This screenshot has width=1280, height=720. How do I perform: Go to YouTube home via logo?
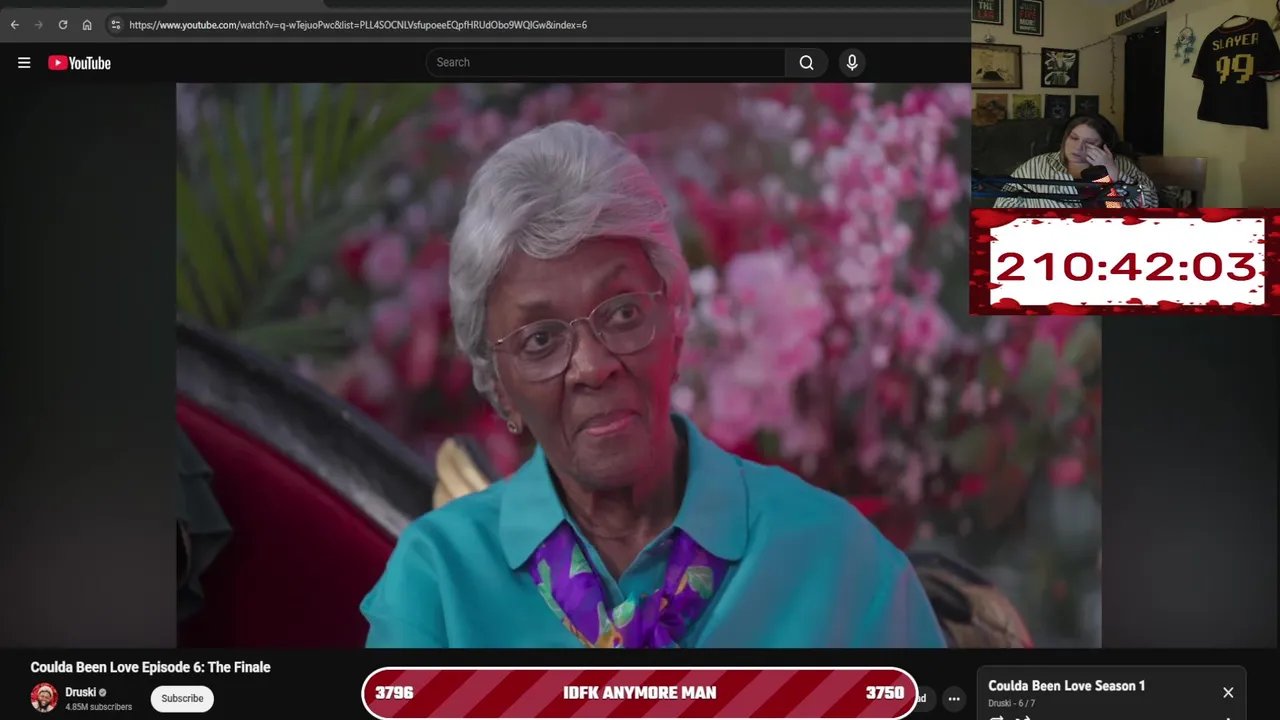79,63
